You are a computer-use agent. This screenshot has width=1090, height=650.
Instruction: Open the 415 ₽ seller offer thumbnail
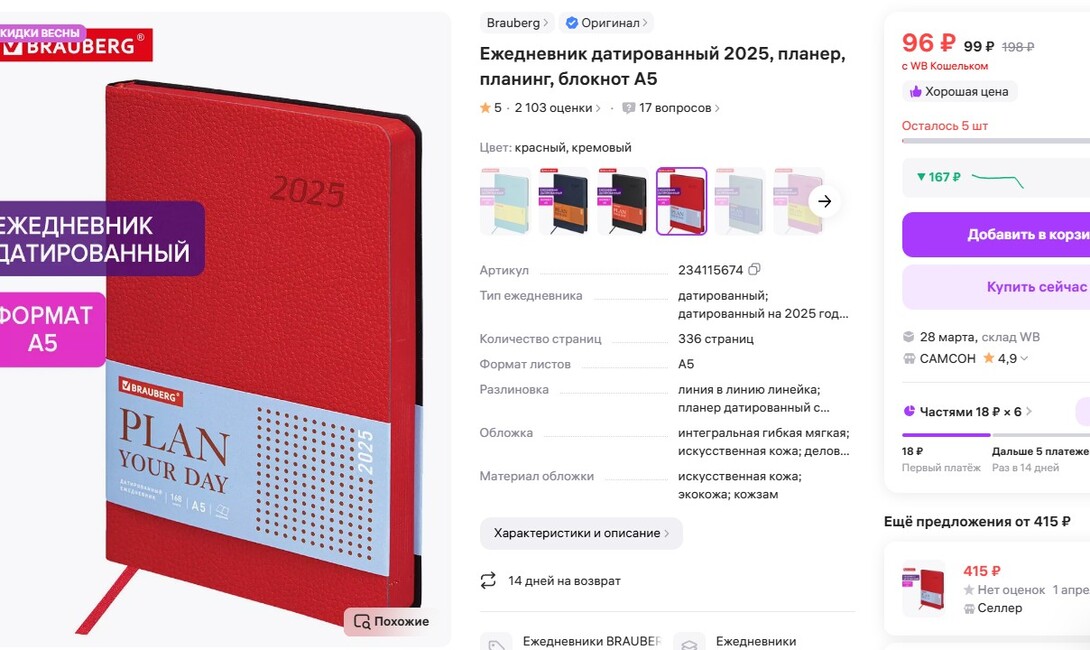[924, 588]
